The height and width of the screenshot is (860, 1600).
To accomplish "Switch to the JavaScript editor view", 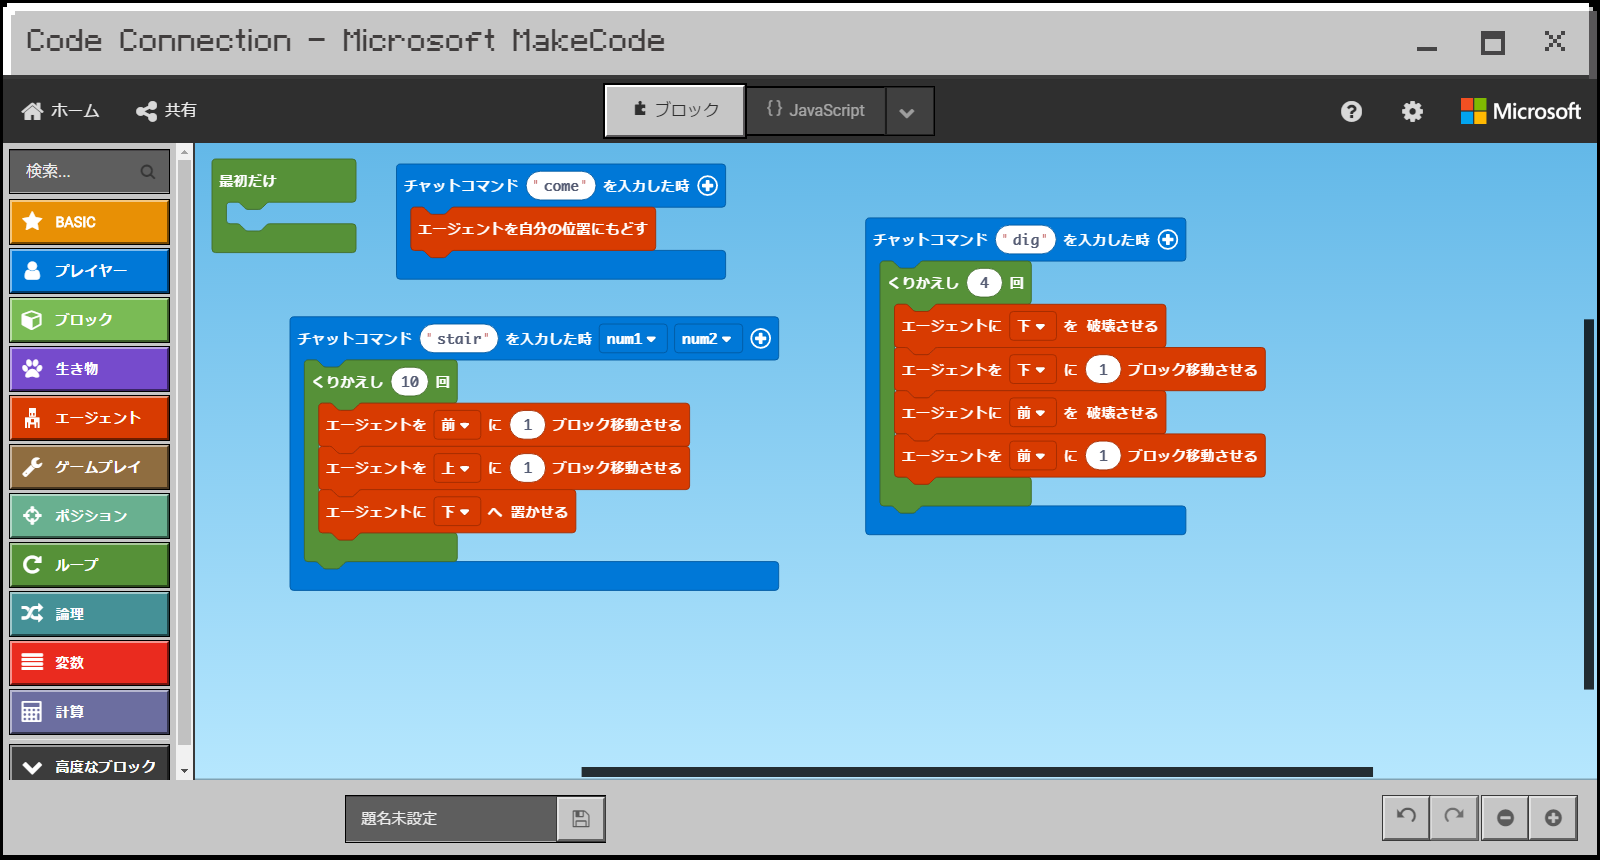I will click(815, 110).
